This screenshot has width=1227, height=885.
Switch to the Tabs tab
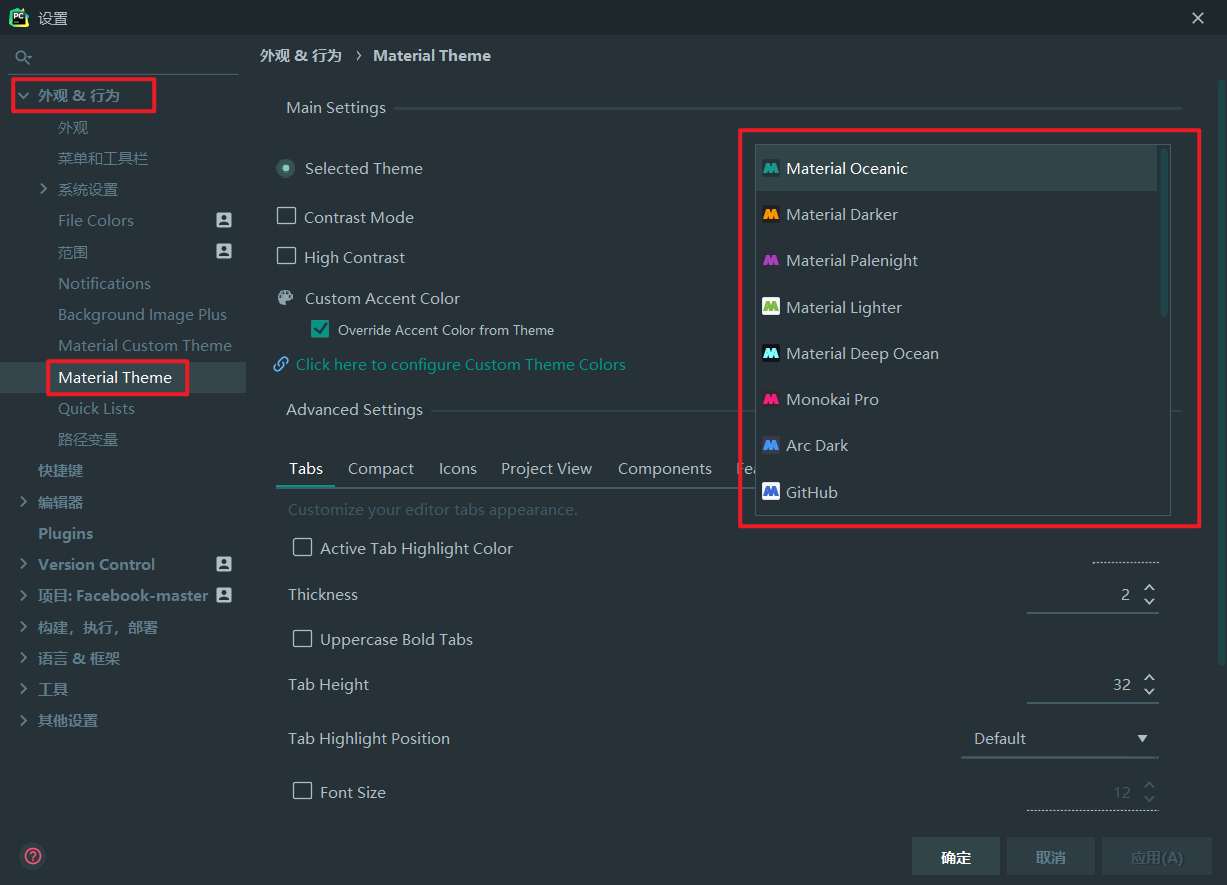click(x=306, y=468)
